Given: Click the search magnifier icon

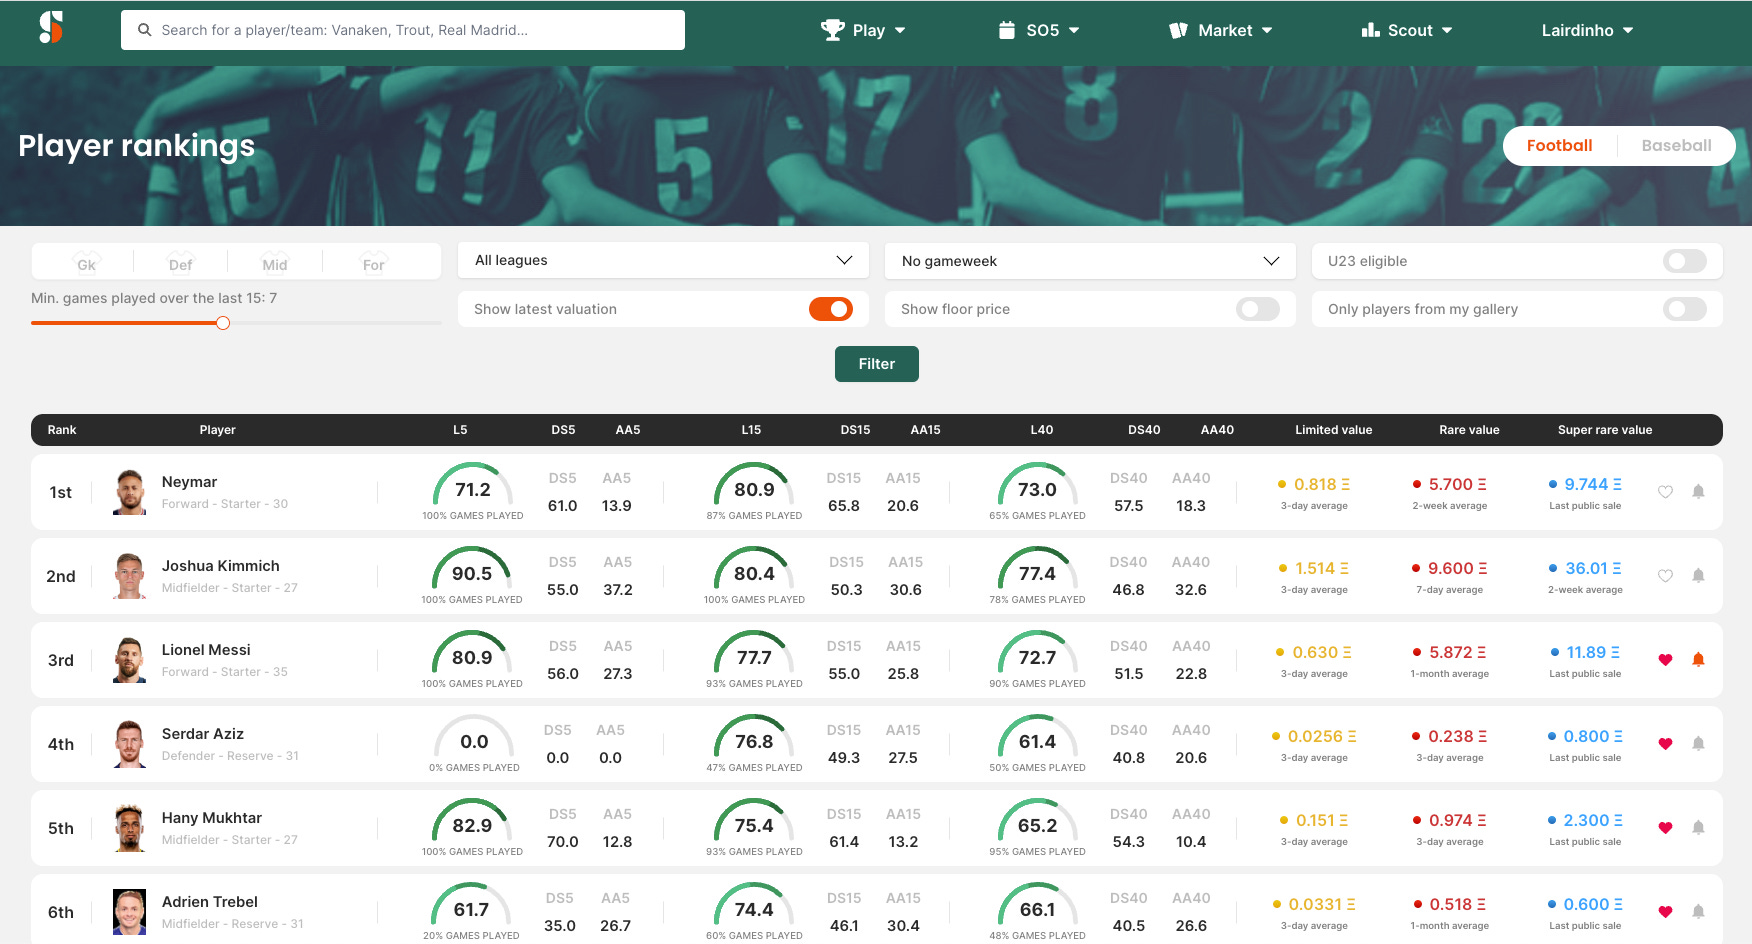Looking at the screenshot, I should (x=145, y=30).
